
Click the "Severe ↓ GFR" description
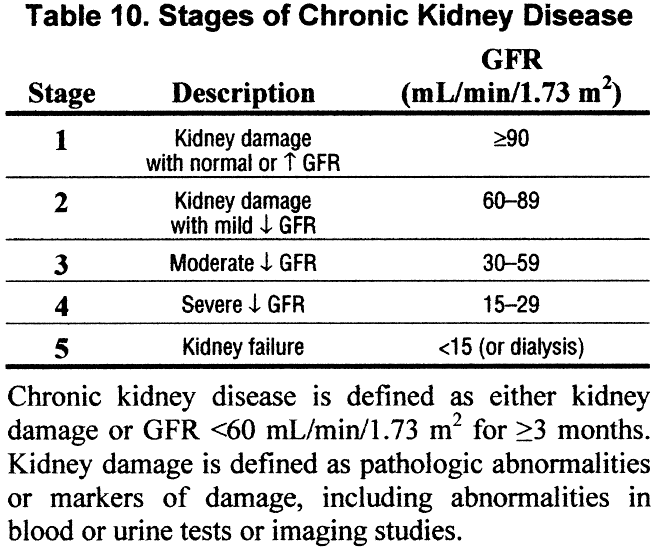click(244, 306)
